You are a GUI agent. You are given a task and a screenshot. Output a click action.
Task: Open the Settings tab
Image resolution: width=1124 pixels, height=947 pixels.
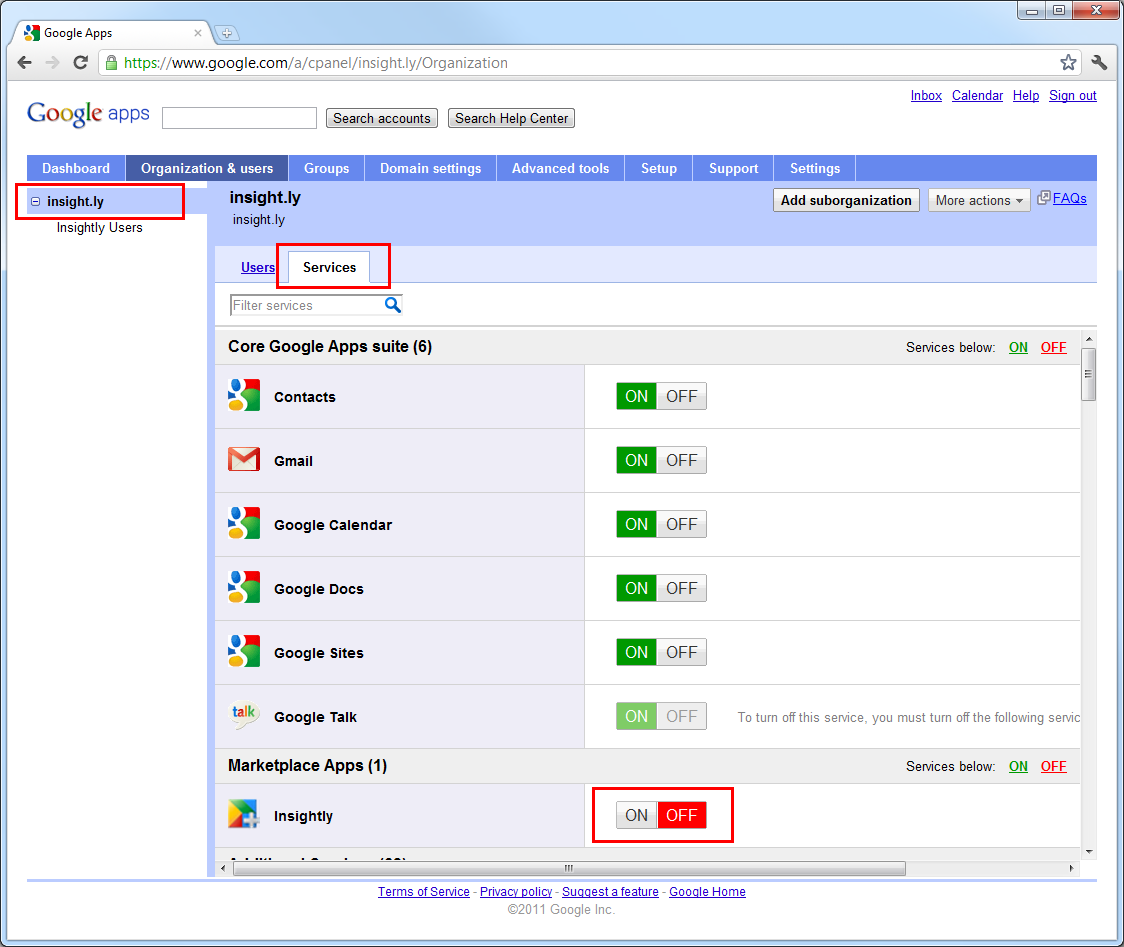pos(814,168)
